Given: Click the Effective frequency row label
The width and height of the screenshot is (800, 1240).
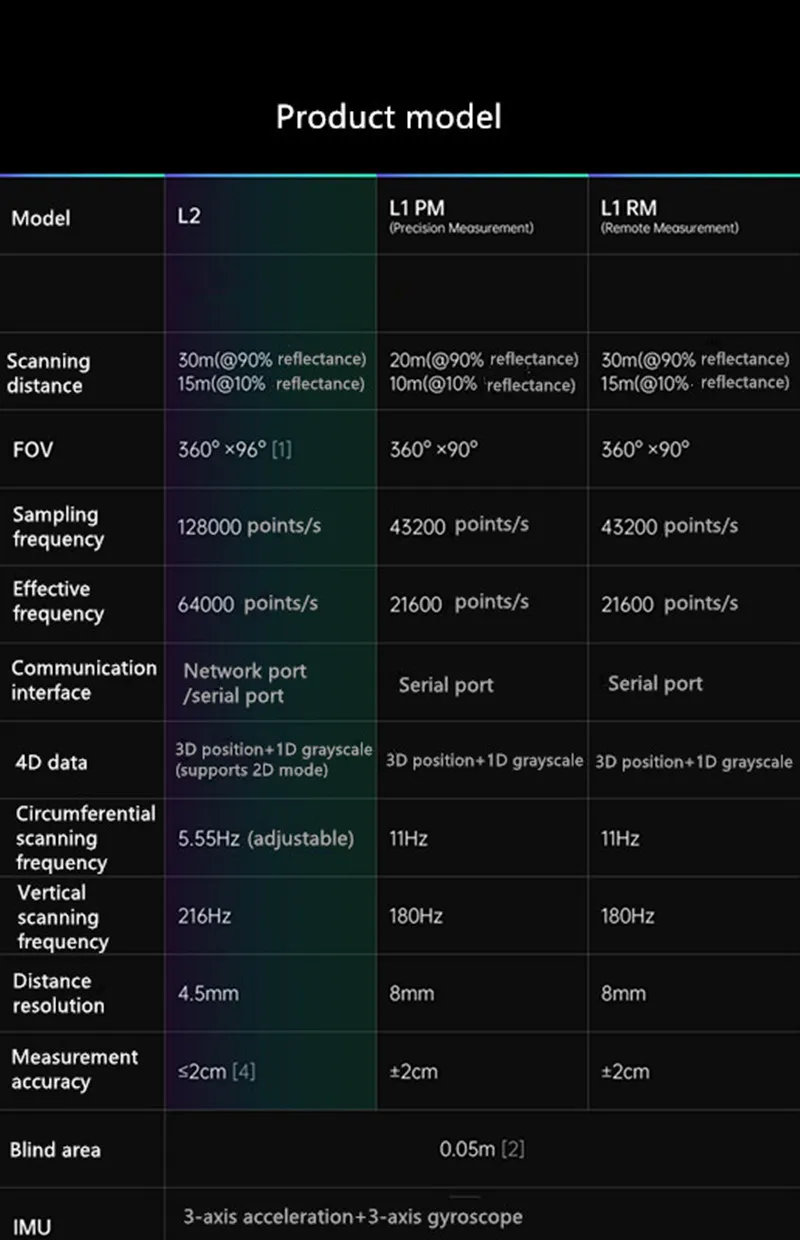Looking at the screenshot, I should [x=58, y=601].
